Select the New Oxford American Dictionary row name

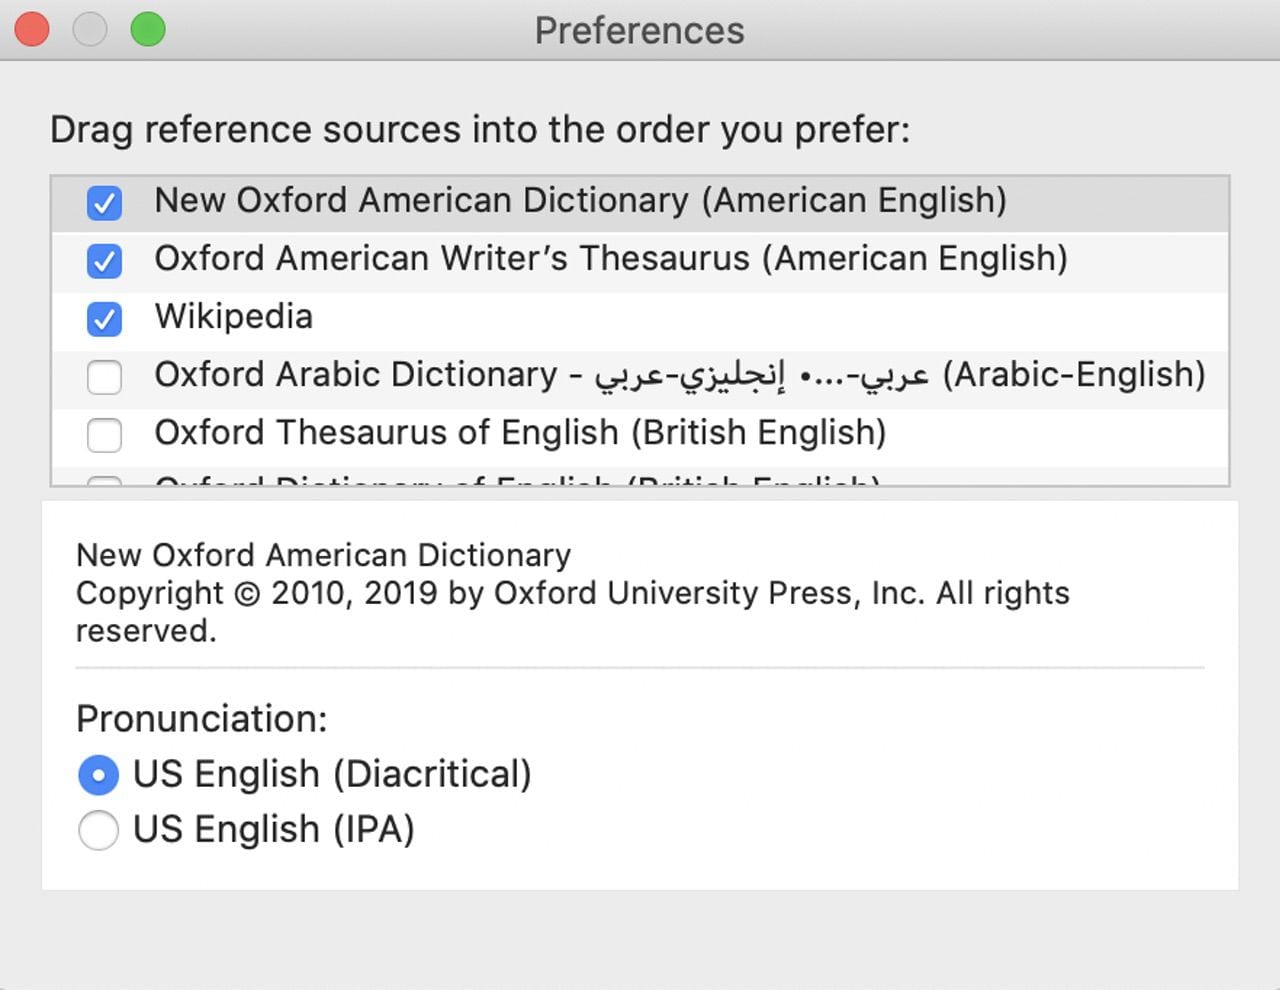tap(580, 201)
